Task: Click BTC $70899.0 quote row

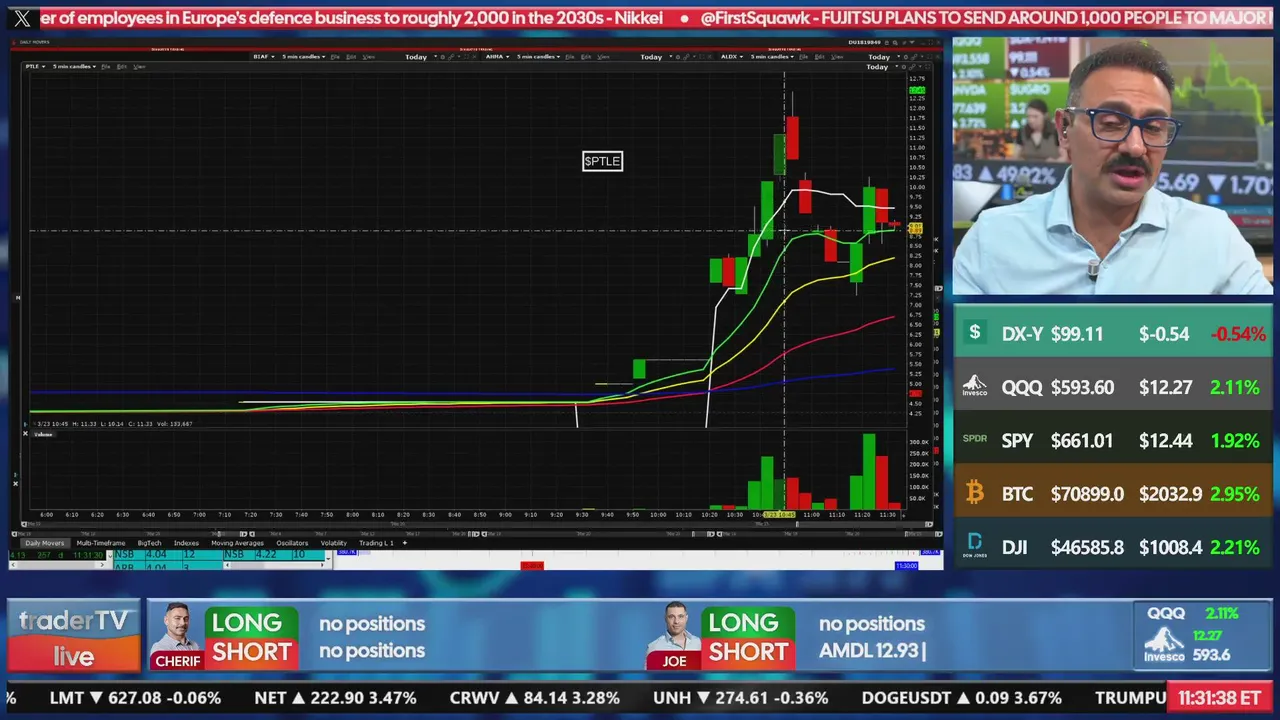Action: [x=1112, y=494]
